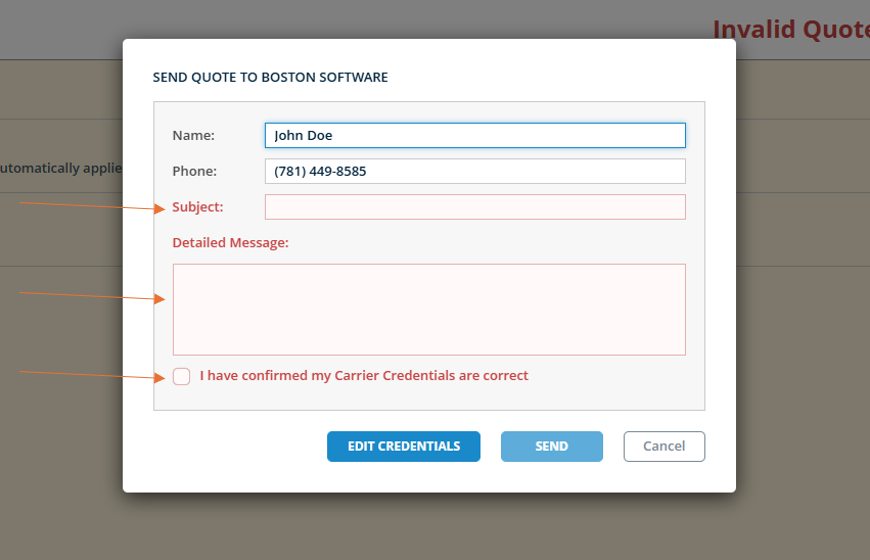Click the red "Subject:" label

coord(198,207)
